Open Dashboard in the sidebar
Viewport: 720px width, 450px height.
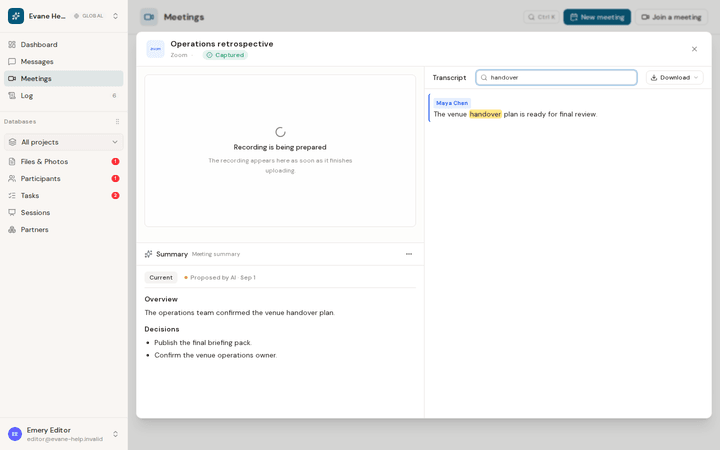tap(63, 45)
